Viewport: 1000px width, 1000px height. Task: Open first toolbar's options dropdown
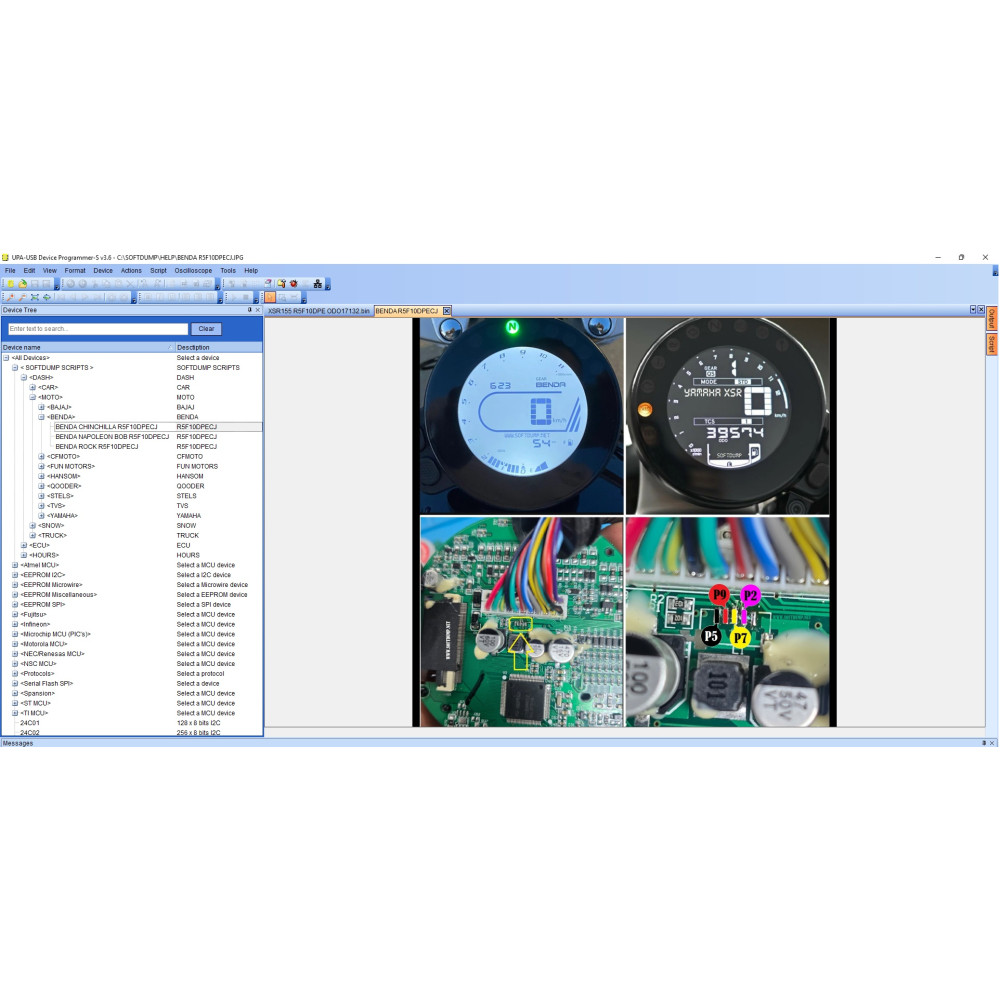pyautogui.click(x=57, y=286)
